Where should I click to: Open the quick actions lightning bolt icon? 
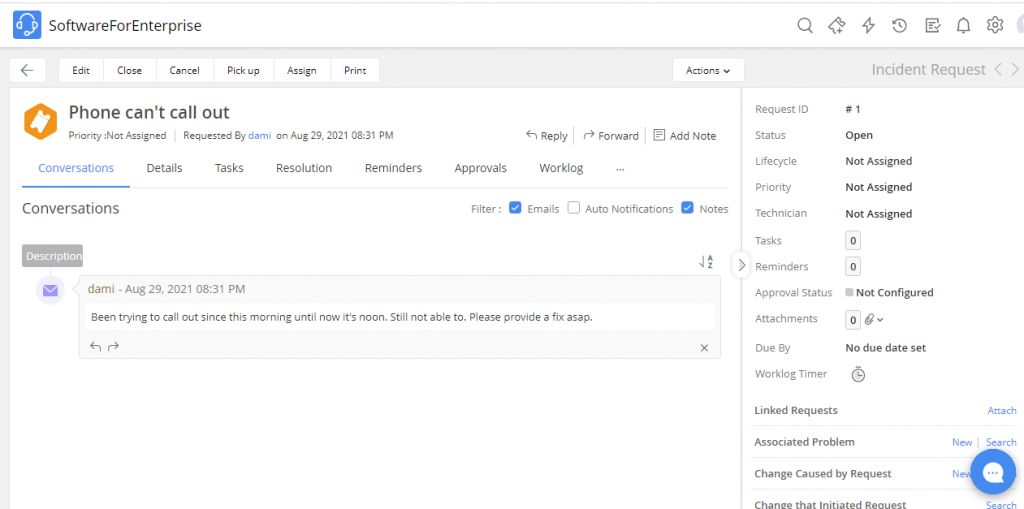pos(868,26)
